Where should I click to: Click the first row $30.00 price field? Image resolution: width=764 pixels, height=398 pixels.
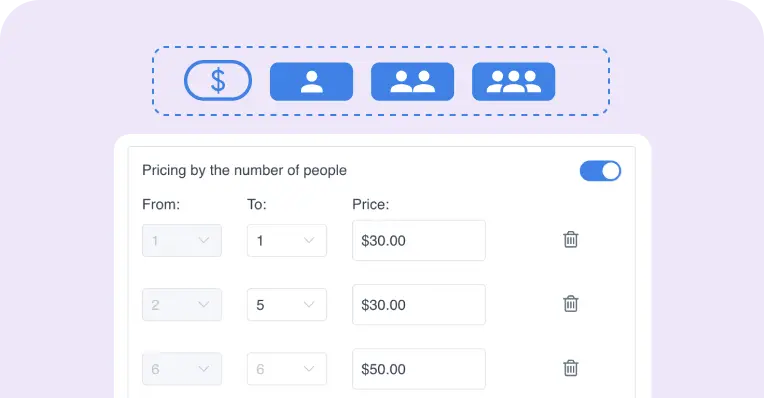click(419, 241)
